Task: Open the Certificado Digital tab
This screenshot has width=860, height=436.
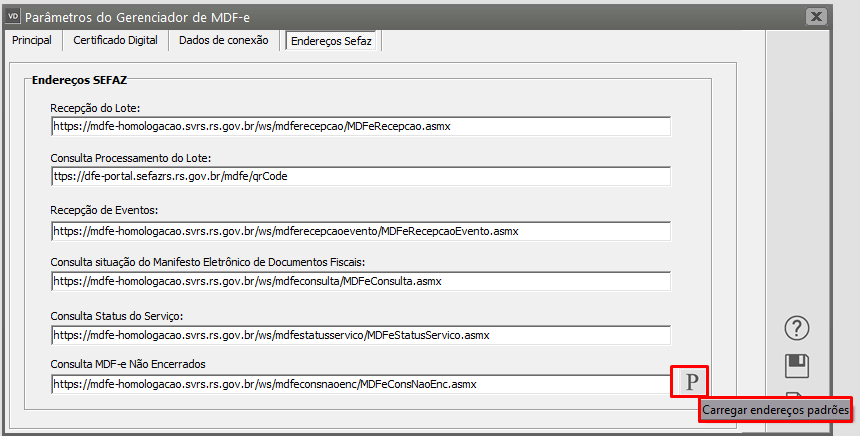Action: point(116,41)
